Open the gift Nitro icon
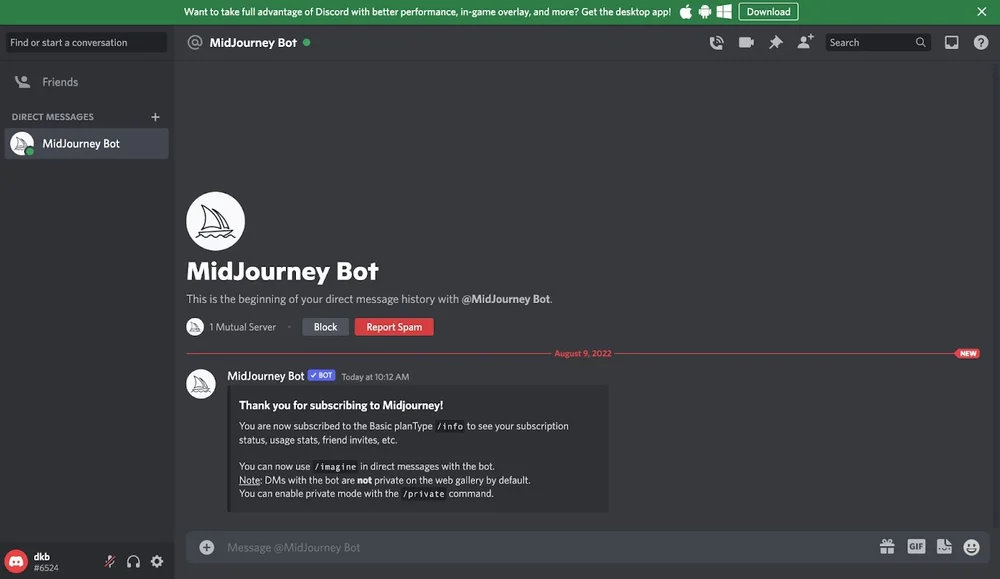 click(887, 546)
